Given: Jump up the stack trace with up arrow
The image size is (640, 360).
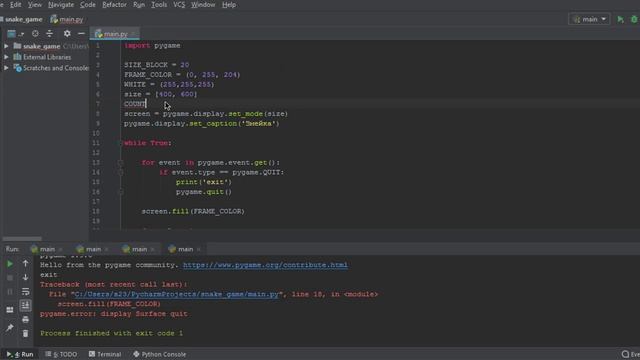Looking at the screenshot, I should pos(25,264).
